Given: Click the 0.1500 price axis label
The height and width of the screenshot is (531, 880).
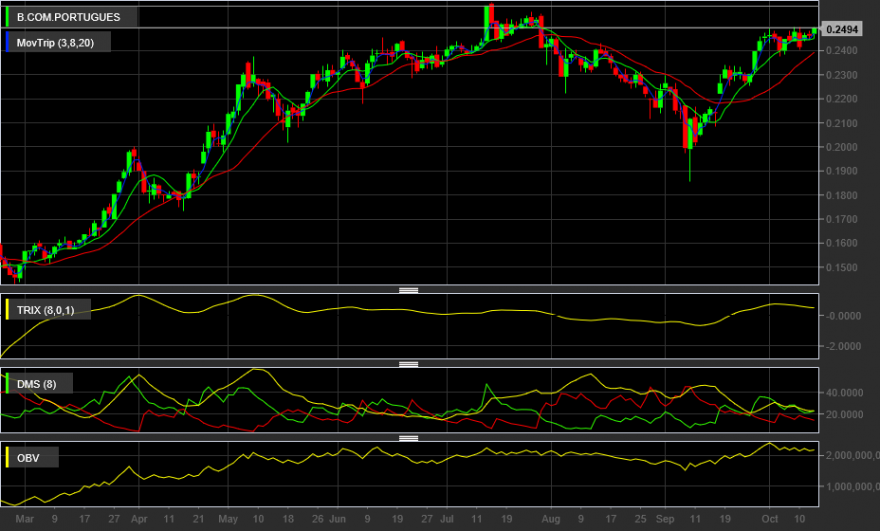Looking at the screenshot, I should 842,268.
